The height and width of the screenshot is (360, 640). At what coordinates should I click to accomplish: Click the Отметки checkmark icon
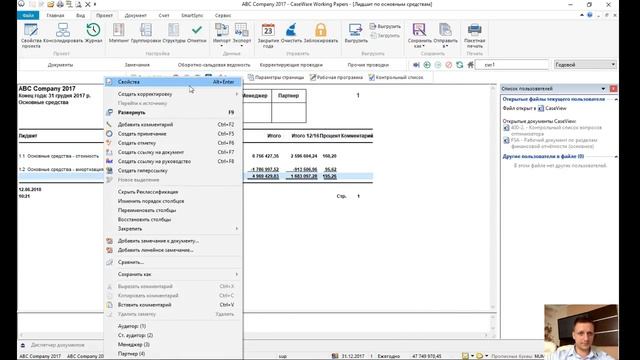197,31
